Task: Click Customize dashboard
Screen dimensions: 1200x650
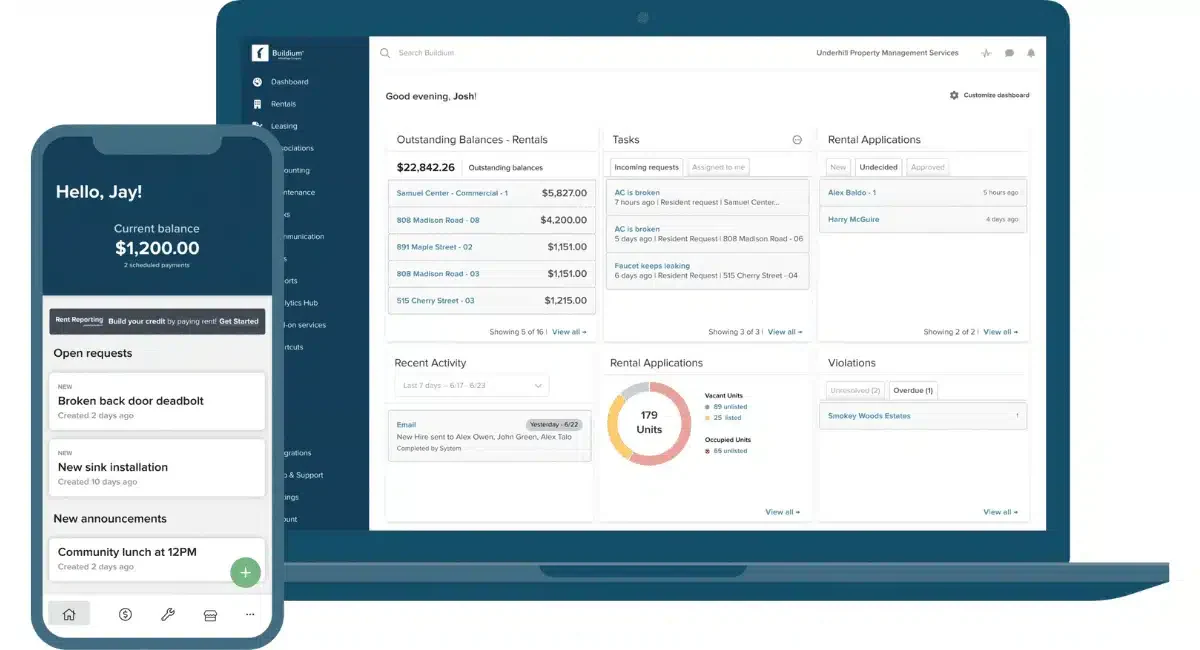Action: [x=996, y=95]
